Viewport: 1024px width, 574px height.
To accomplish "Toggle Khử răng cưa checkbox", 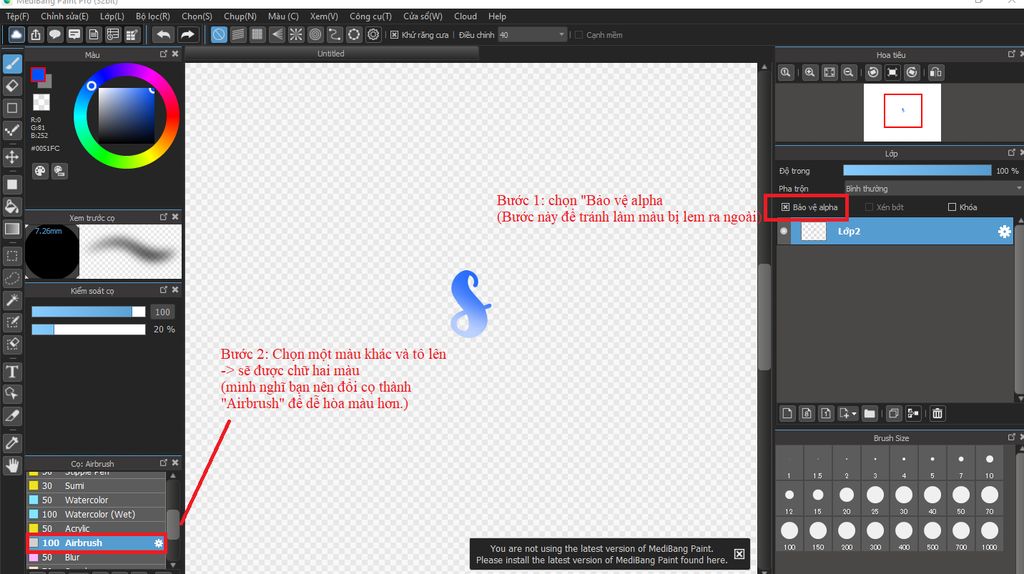I will click(394, 35).
